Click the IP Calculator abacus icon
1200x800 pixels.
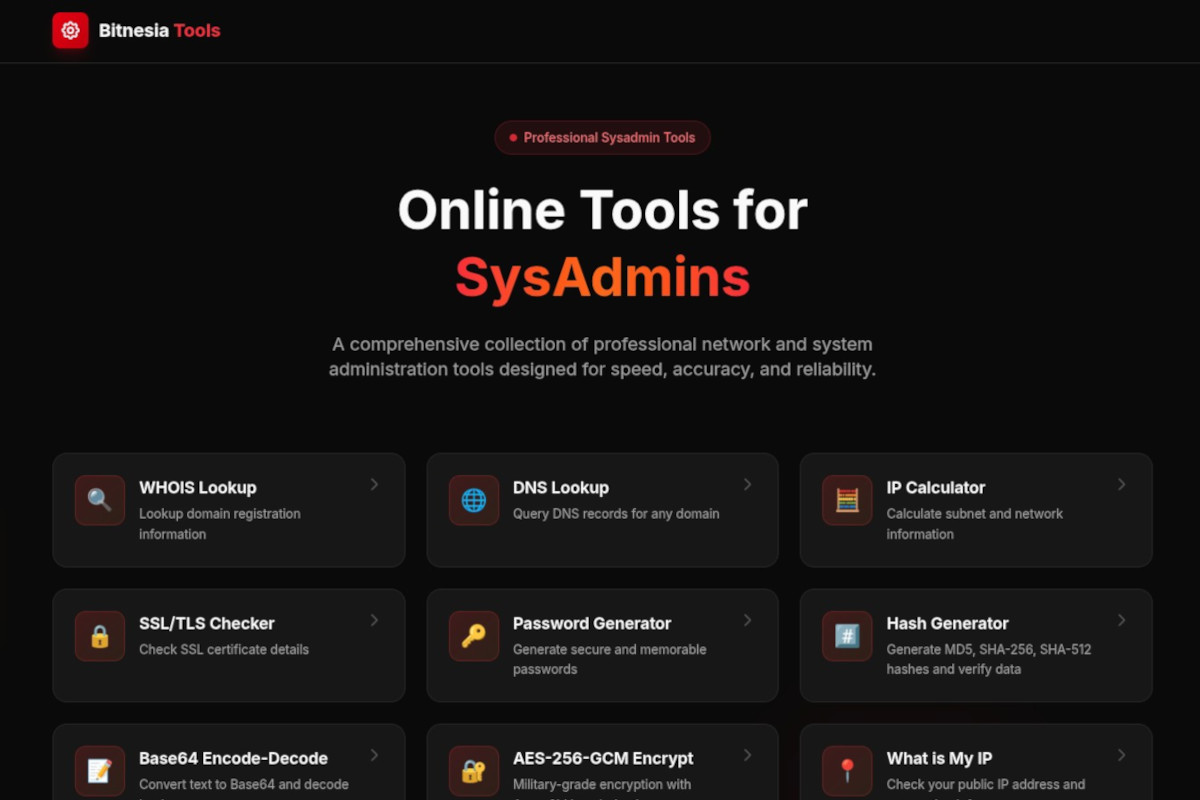coord(847,500)
